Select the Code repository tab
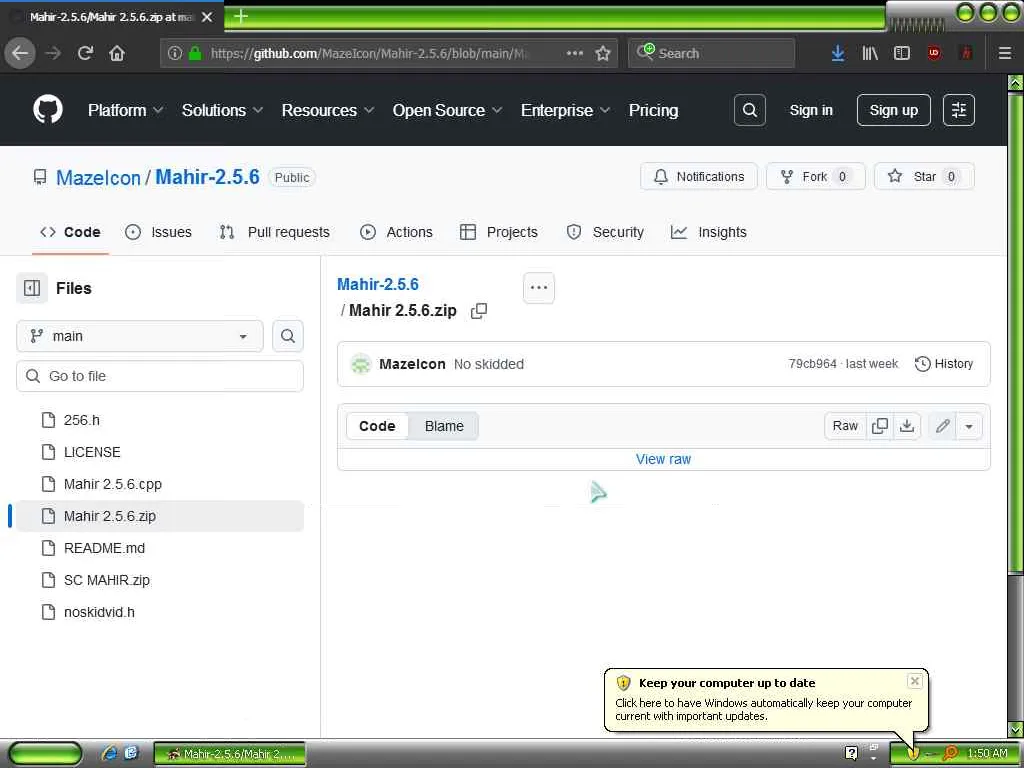The height and width of the screenshot is (768, 1024). point(70,232)
